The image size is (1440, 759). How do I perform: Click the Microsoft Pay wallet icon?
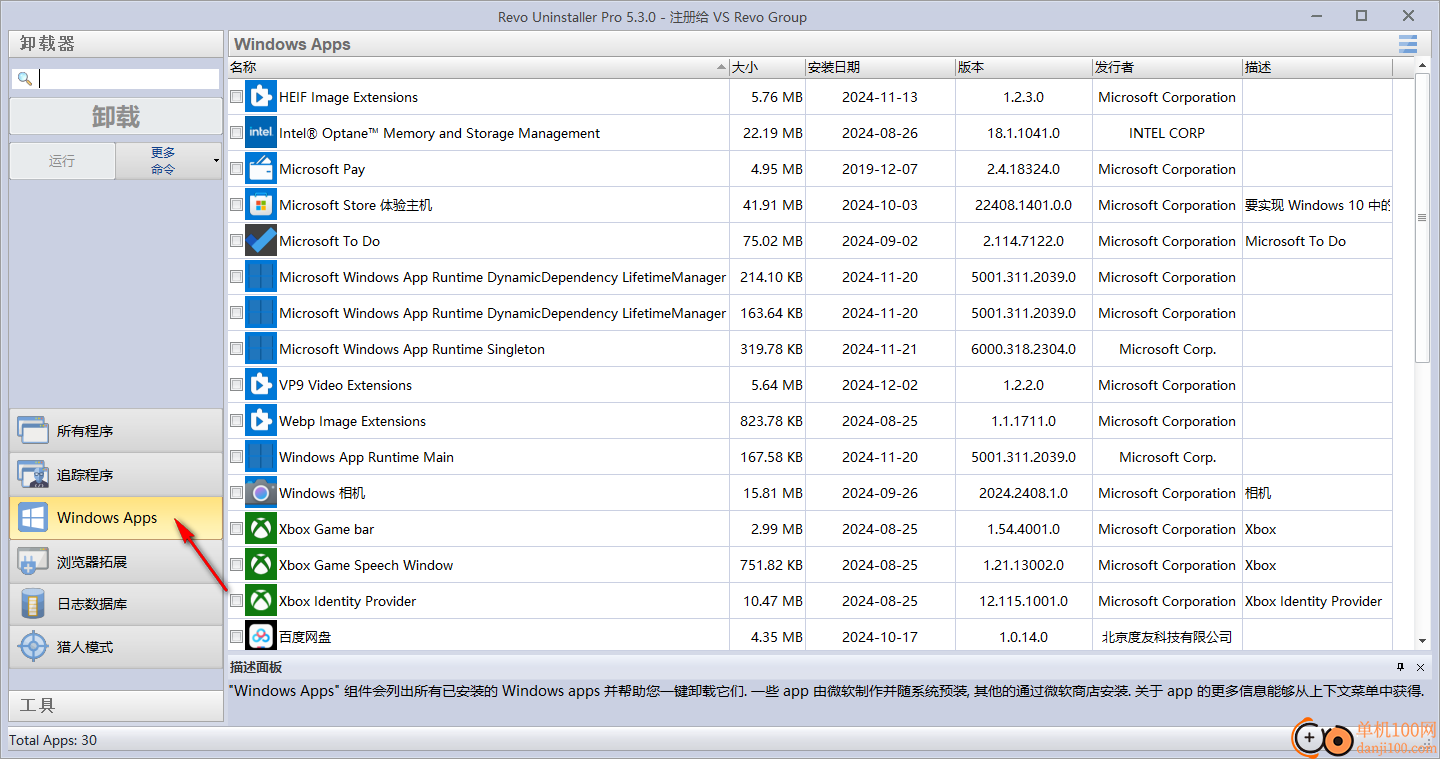260,169
